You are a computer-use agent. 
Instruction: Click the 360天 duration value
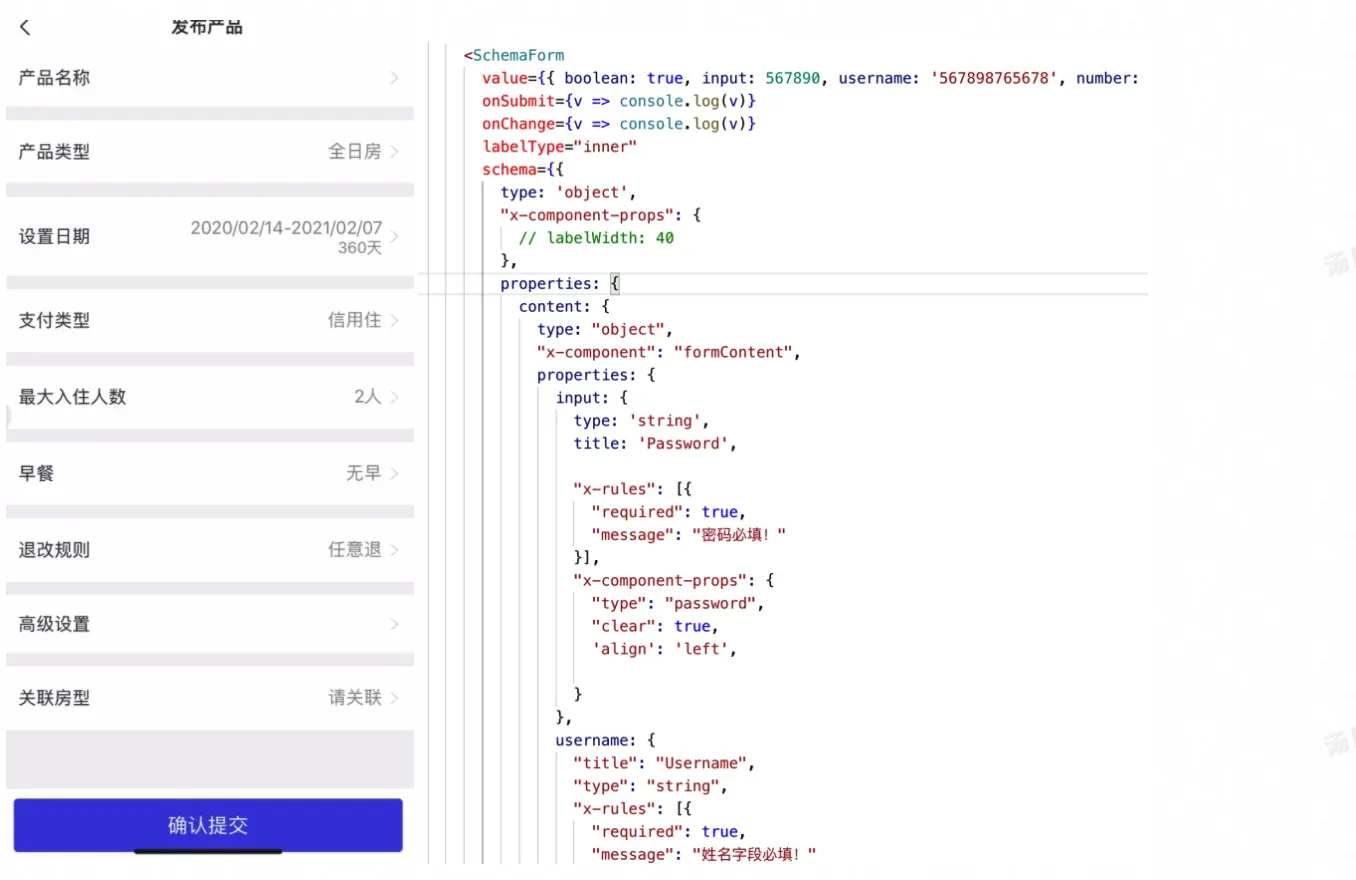(x=360, y=248)
